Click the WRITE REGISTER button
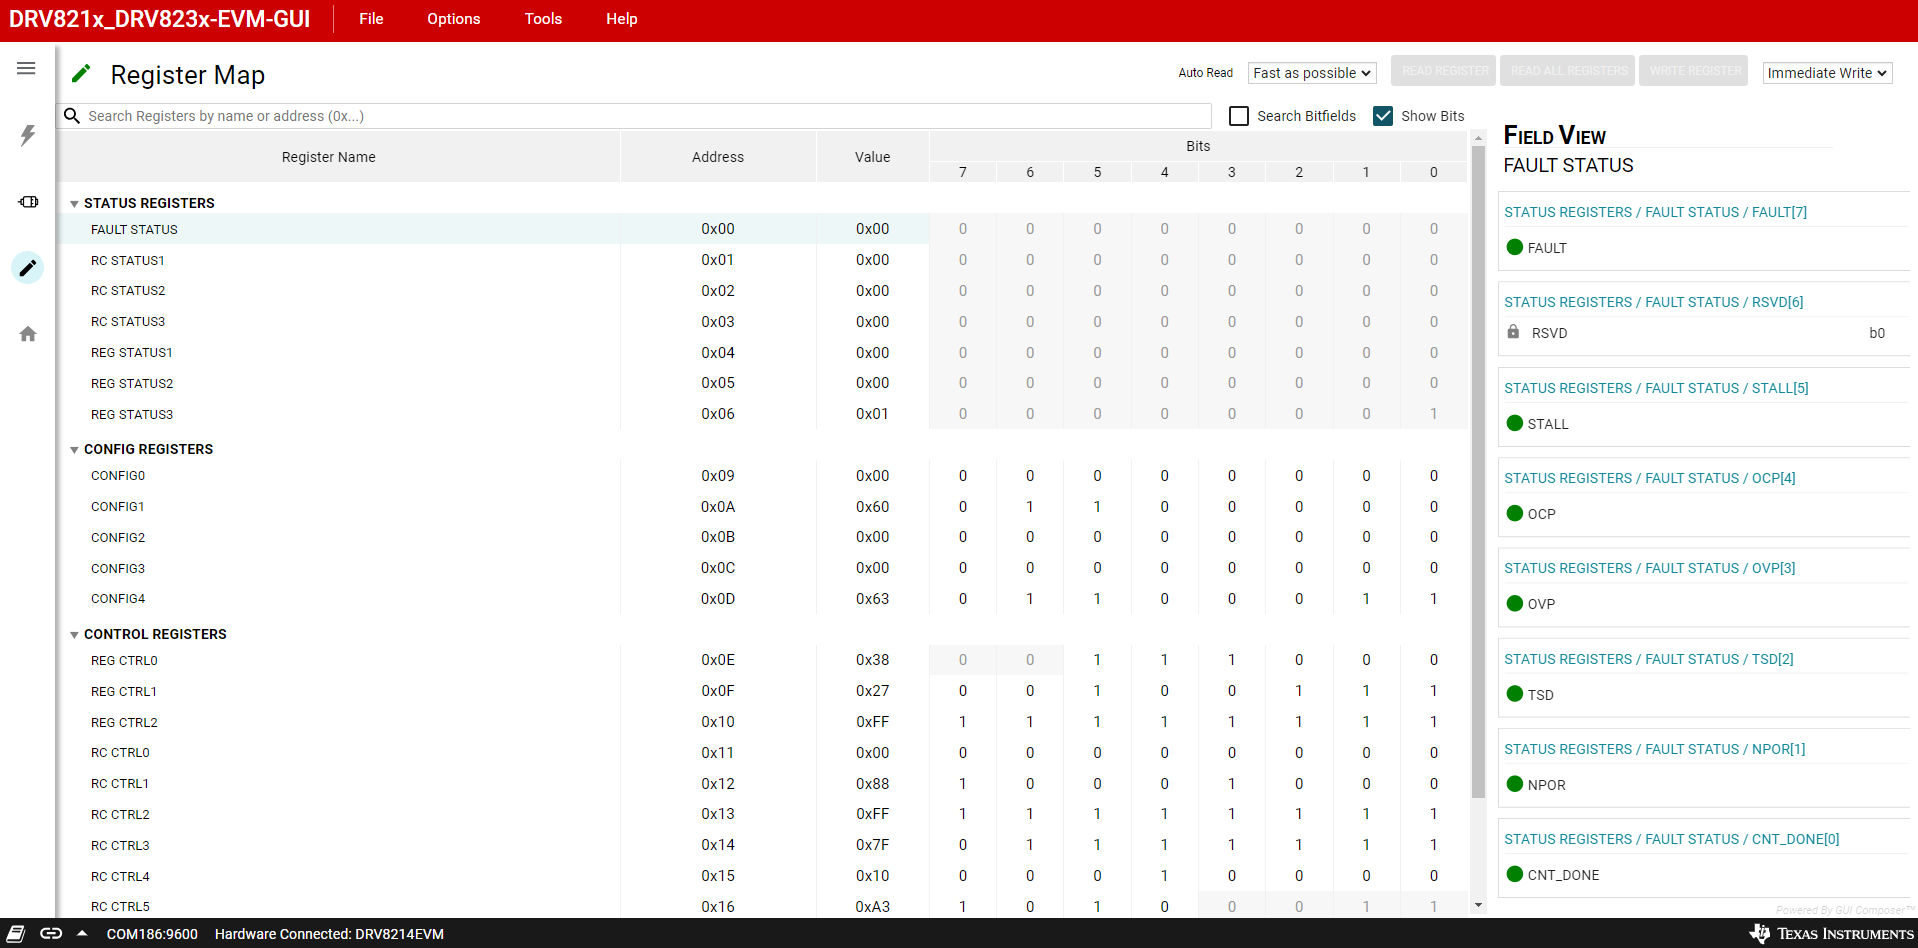 tap(1694, 71)
